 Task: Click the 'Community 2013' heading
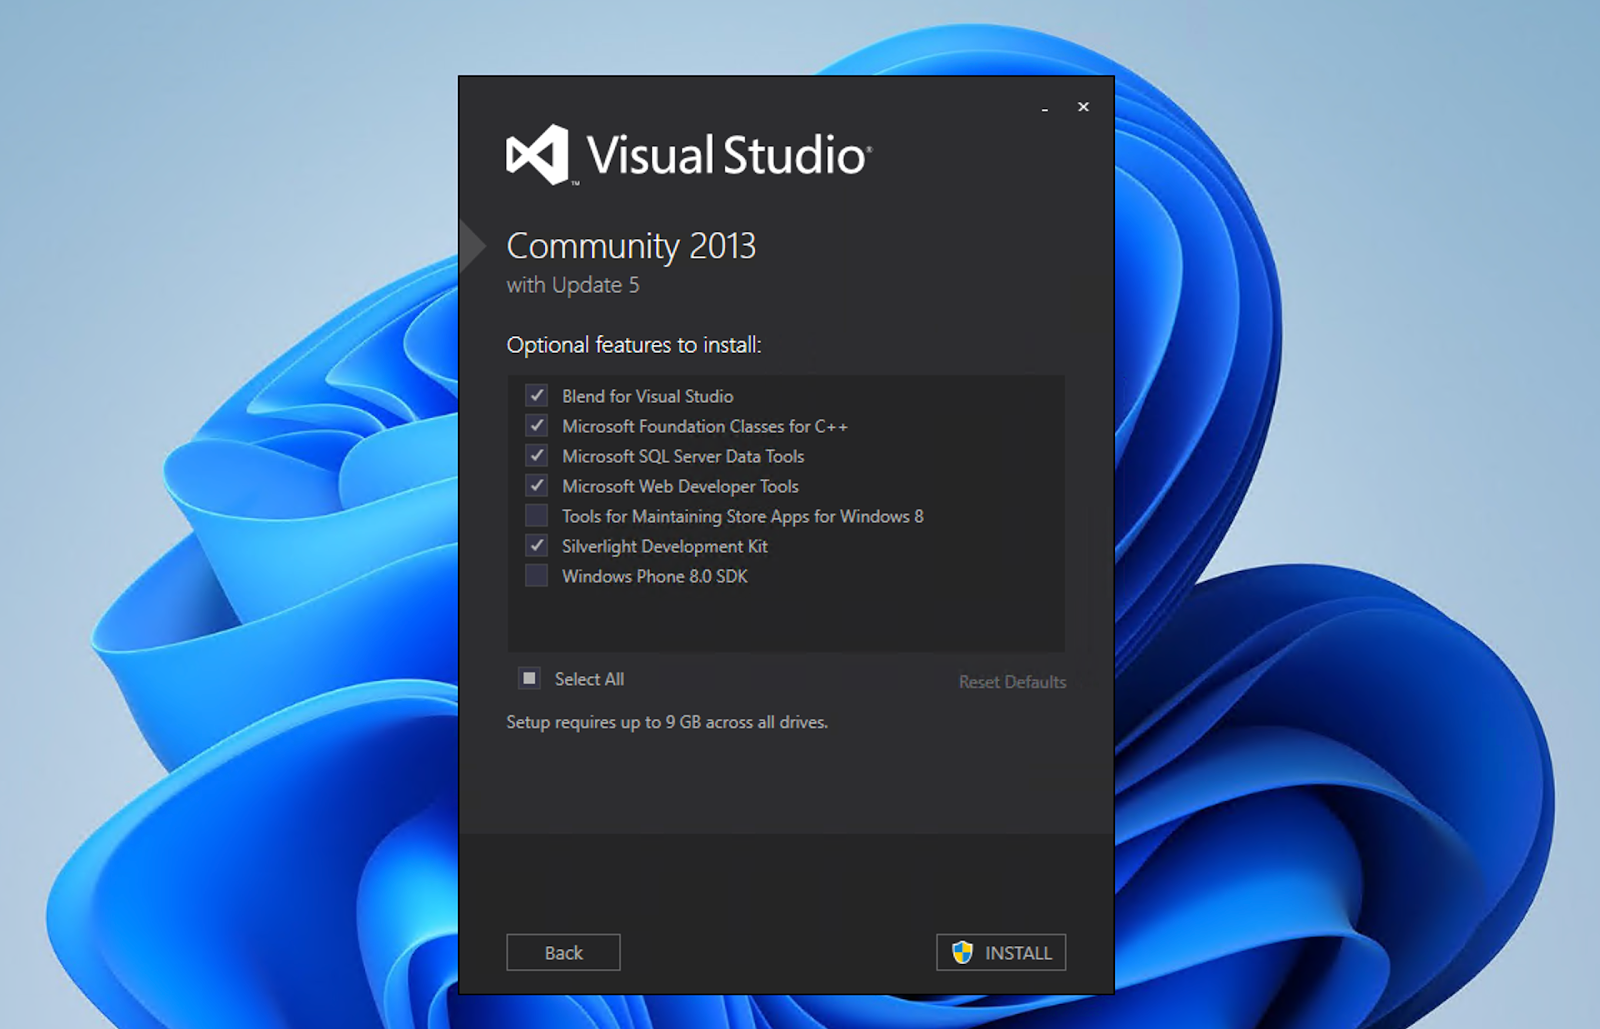(631, 246)
